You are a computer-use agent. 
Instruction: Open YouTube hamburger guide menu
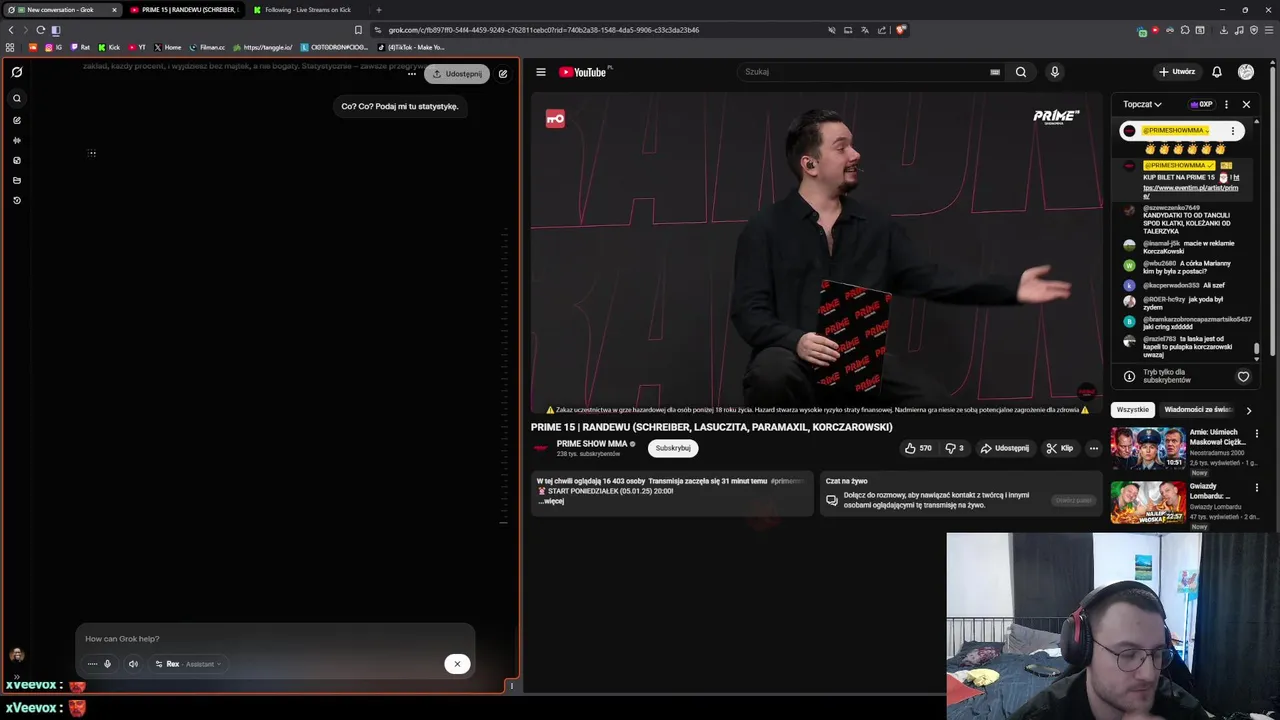pos(541,72)
